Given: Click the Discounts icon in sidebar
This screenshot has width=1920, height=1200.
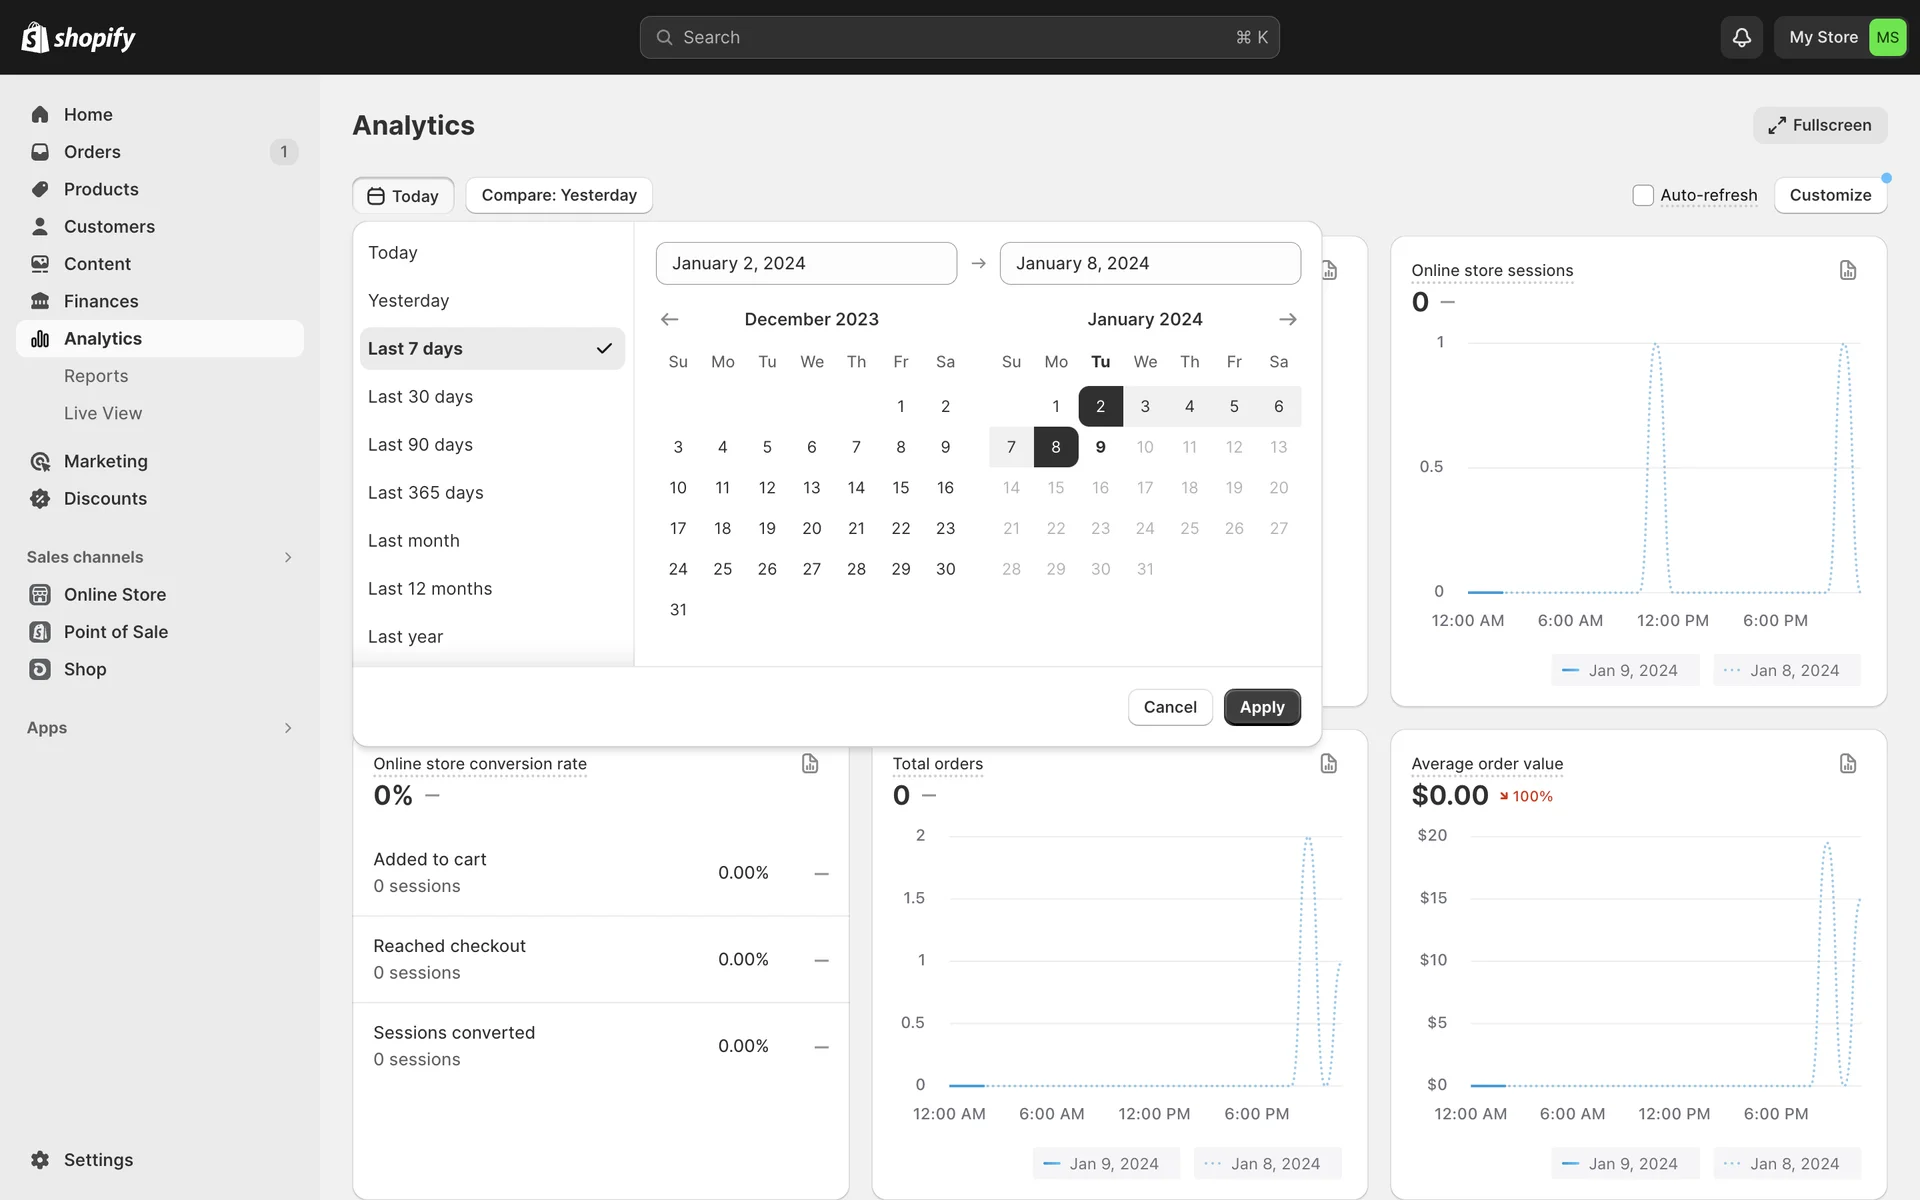Looking at the screenshot, I should click(40, 498).
